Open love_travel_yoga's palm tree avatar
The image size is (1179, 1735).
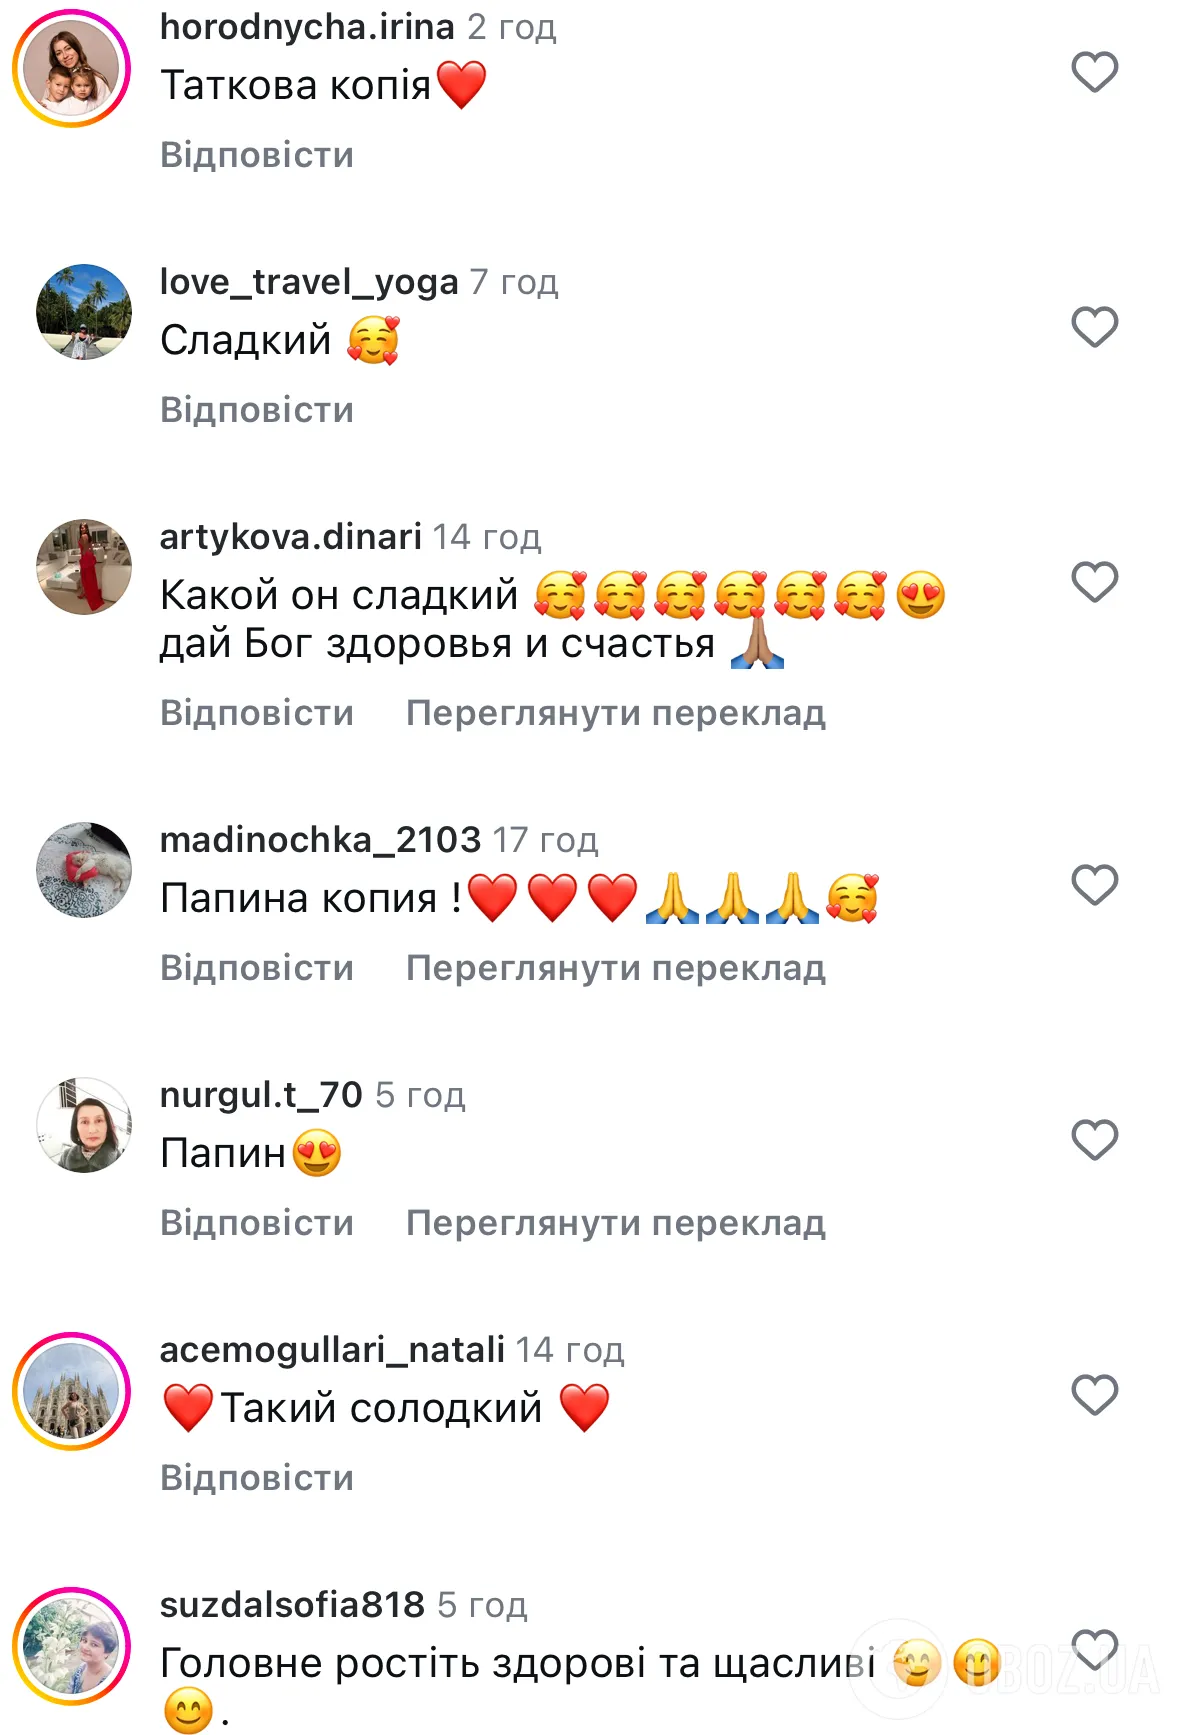click(x=84, y=312)
